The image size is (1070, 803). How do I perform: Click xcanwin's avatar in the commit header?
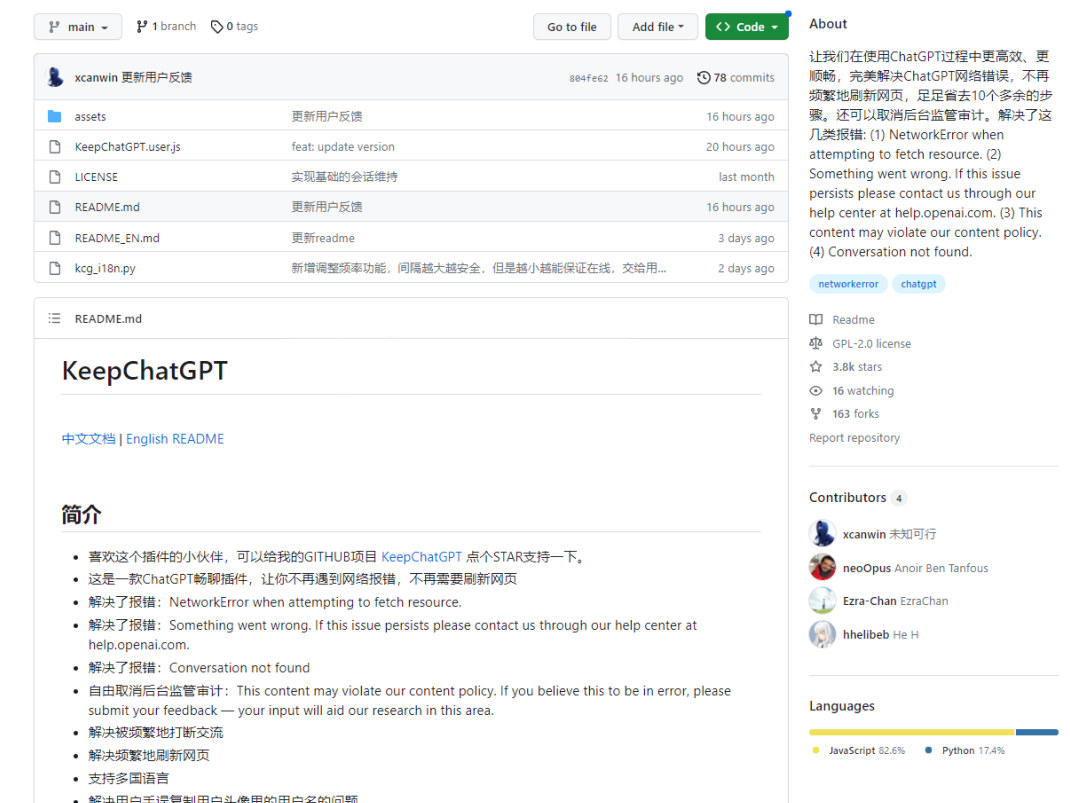pos(55,77)
